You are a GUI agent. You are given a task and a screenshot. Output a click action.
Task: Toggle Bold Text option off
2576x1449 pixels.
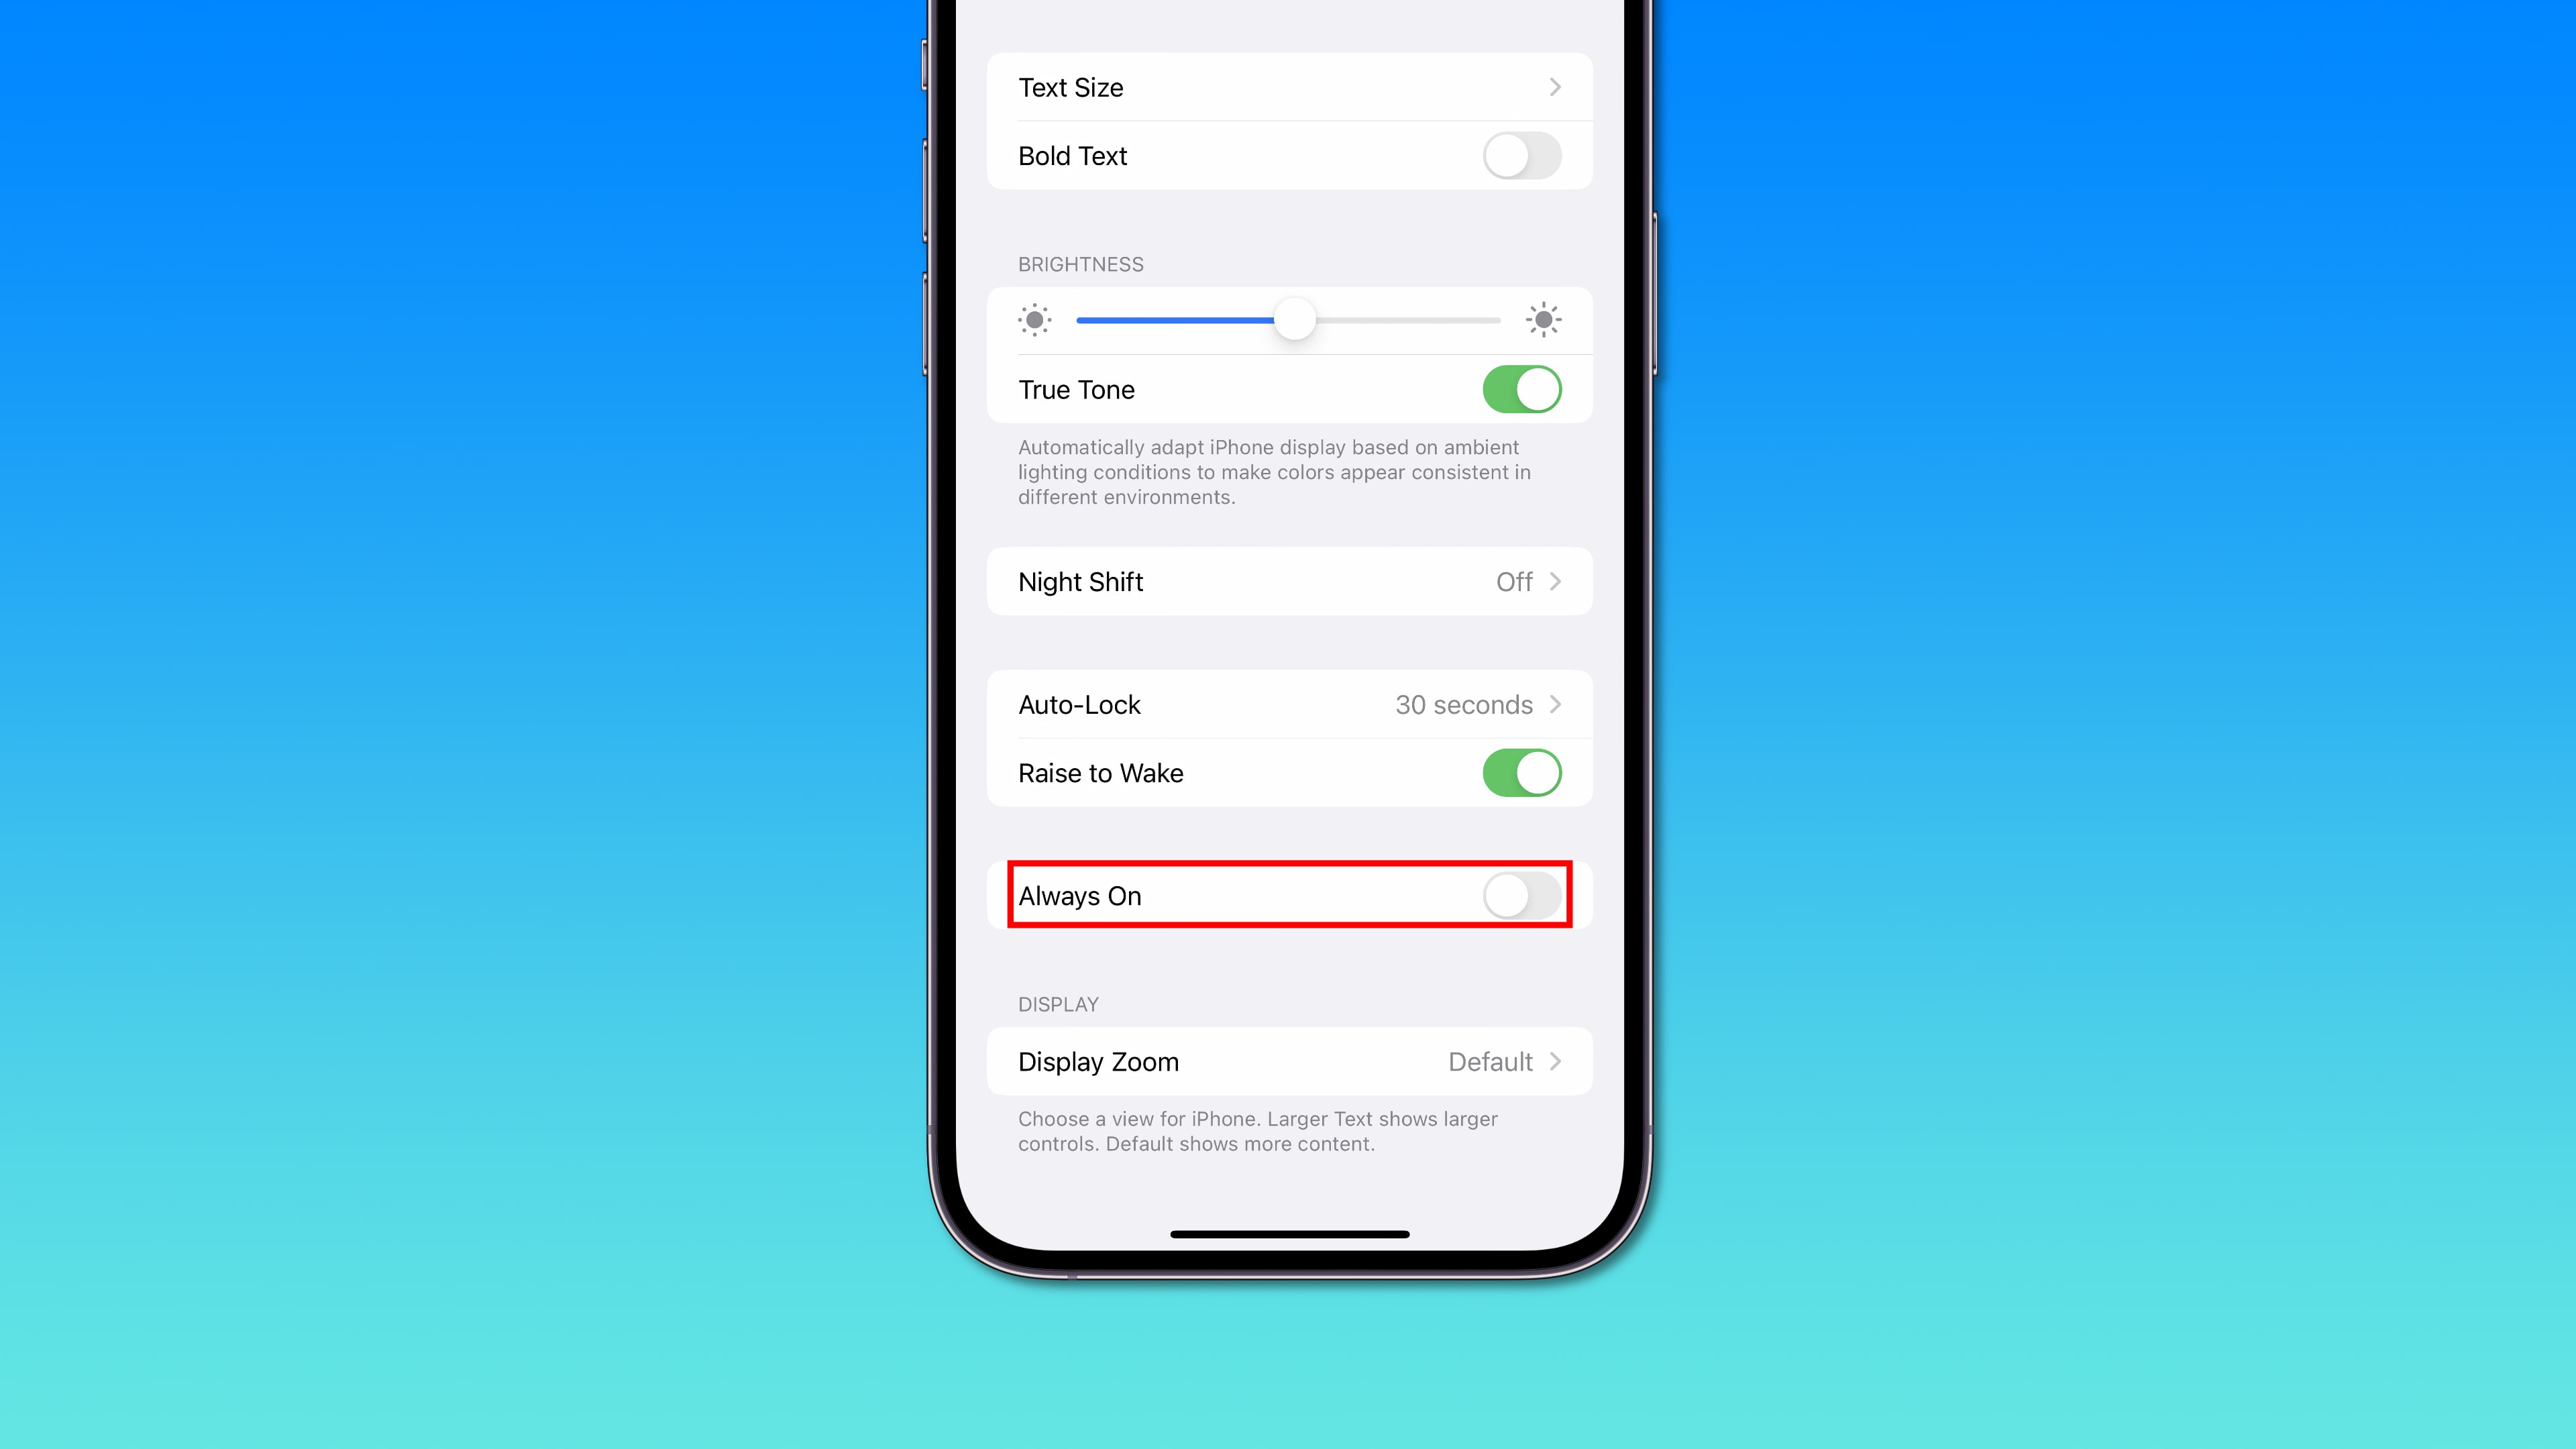point(1521,156)
